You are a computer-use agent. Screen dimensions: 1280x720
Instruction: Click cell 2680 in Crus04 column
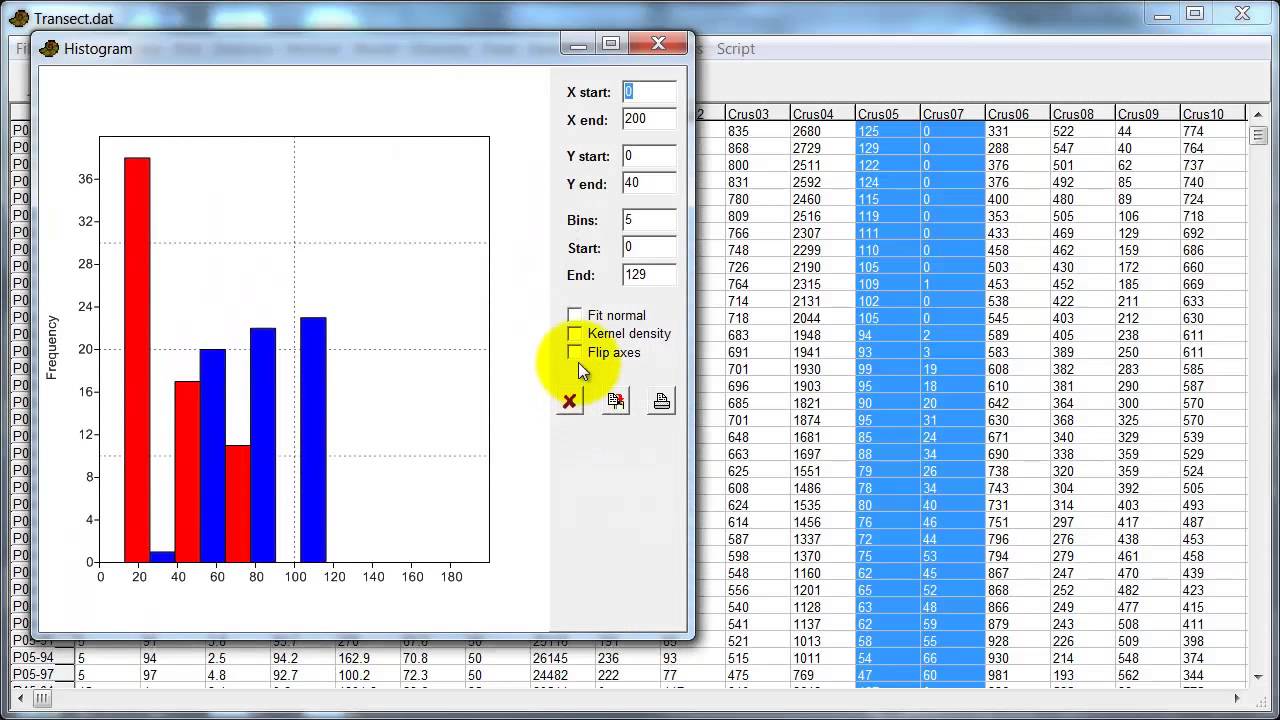pos(823,131)
